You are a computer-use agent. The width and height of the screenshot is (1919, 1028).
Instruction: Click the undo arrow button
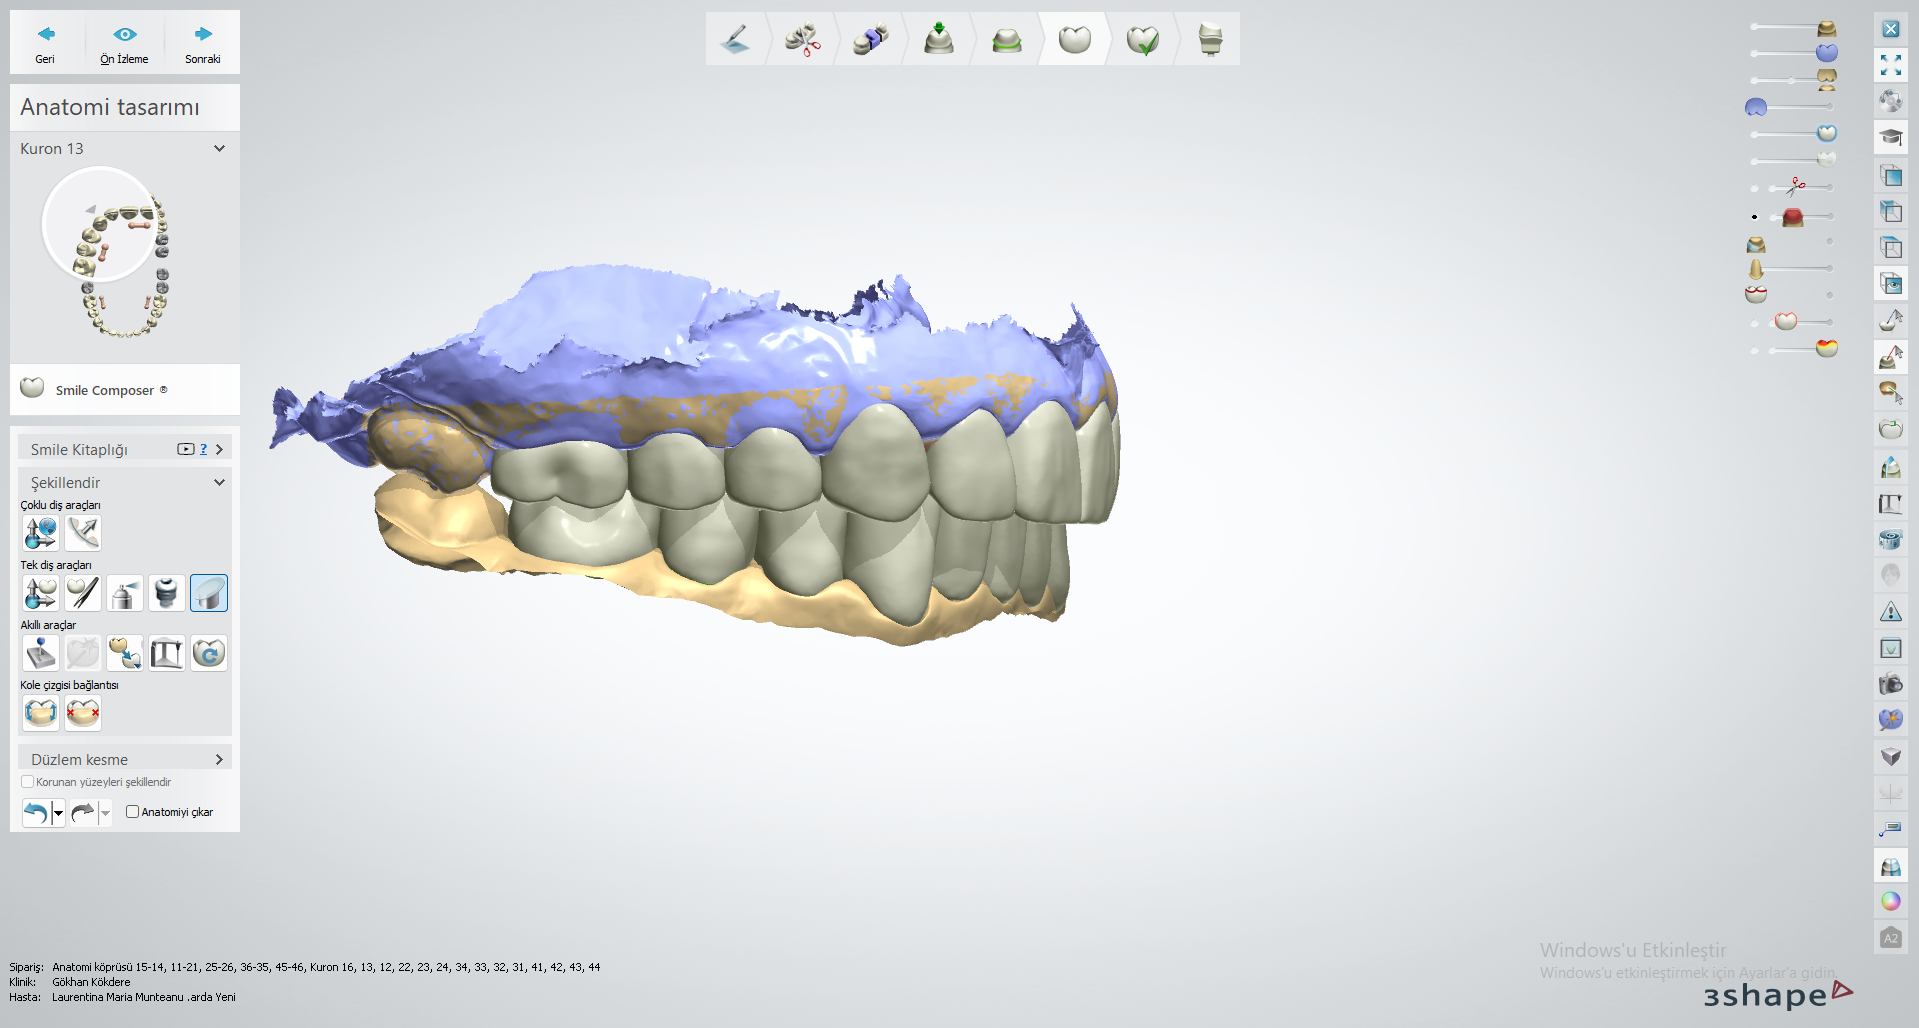[35, 812]
